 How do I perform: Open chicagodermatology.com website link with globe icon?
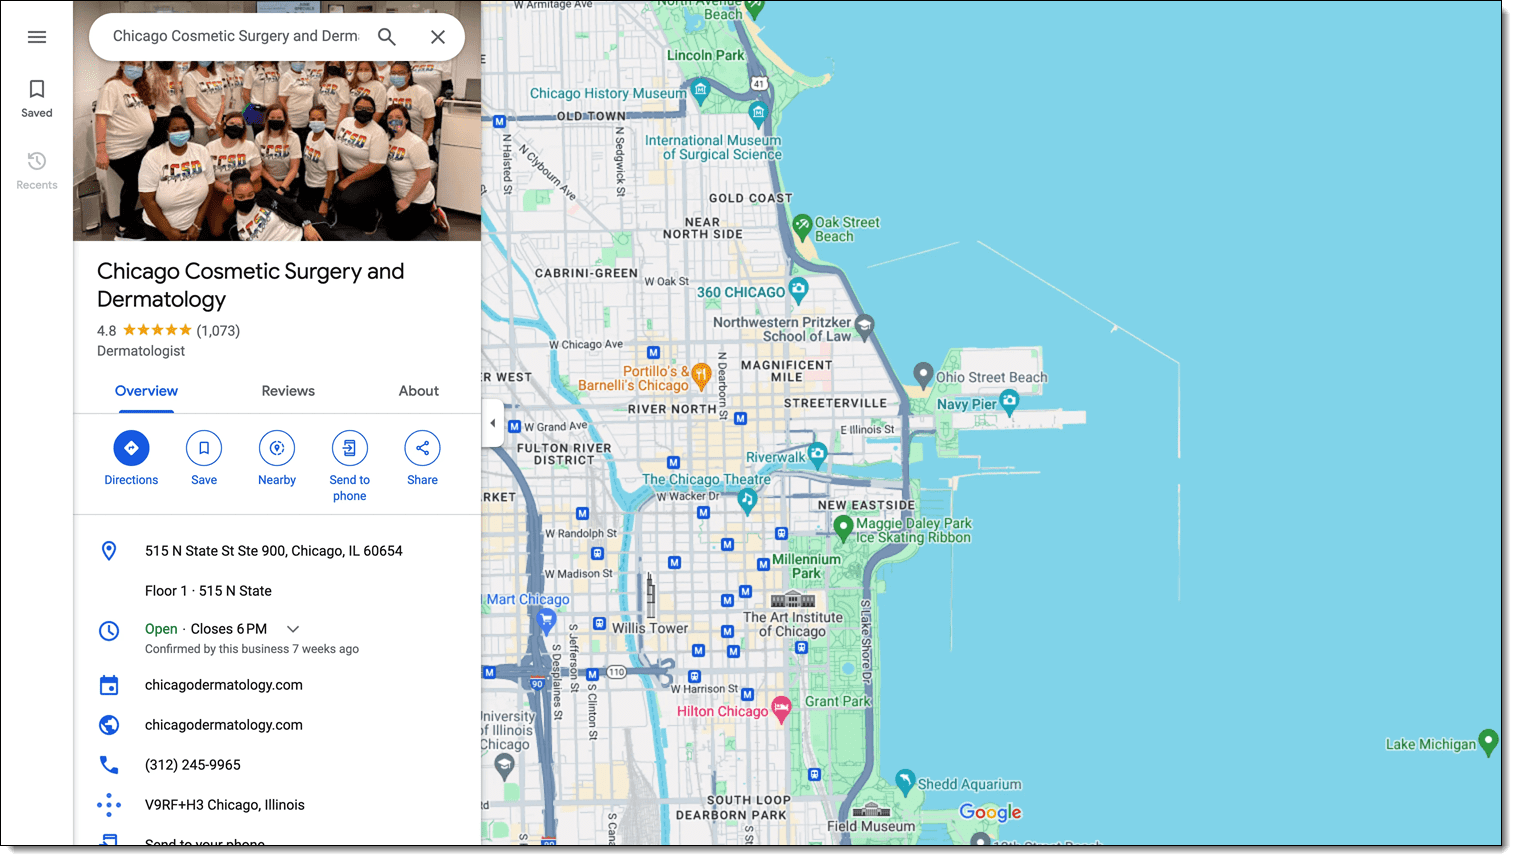pos(223,725)
